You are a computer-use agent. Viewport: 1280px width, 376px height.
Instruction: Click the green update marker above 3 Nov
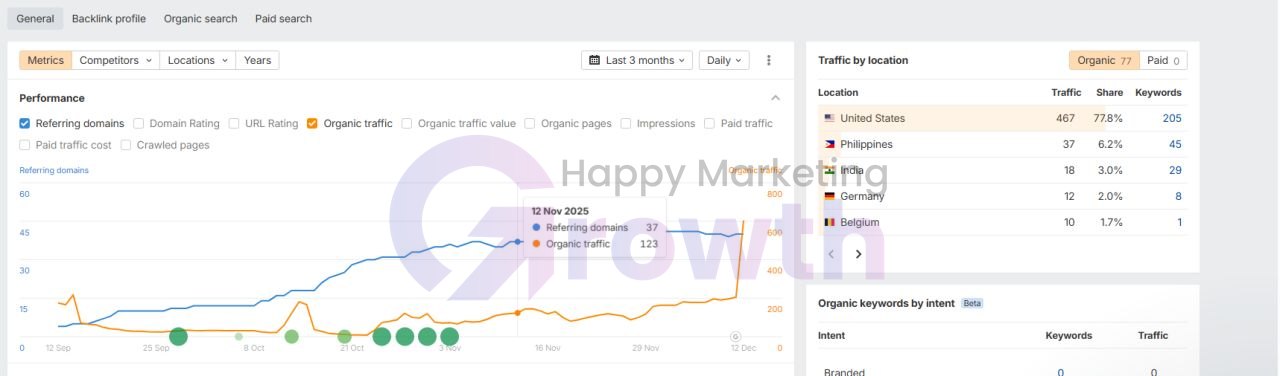[449, 336]
